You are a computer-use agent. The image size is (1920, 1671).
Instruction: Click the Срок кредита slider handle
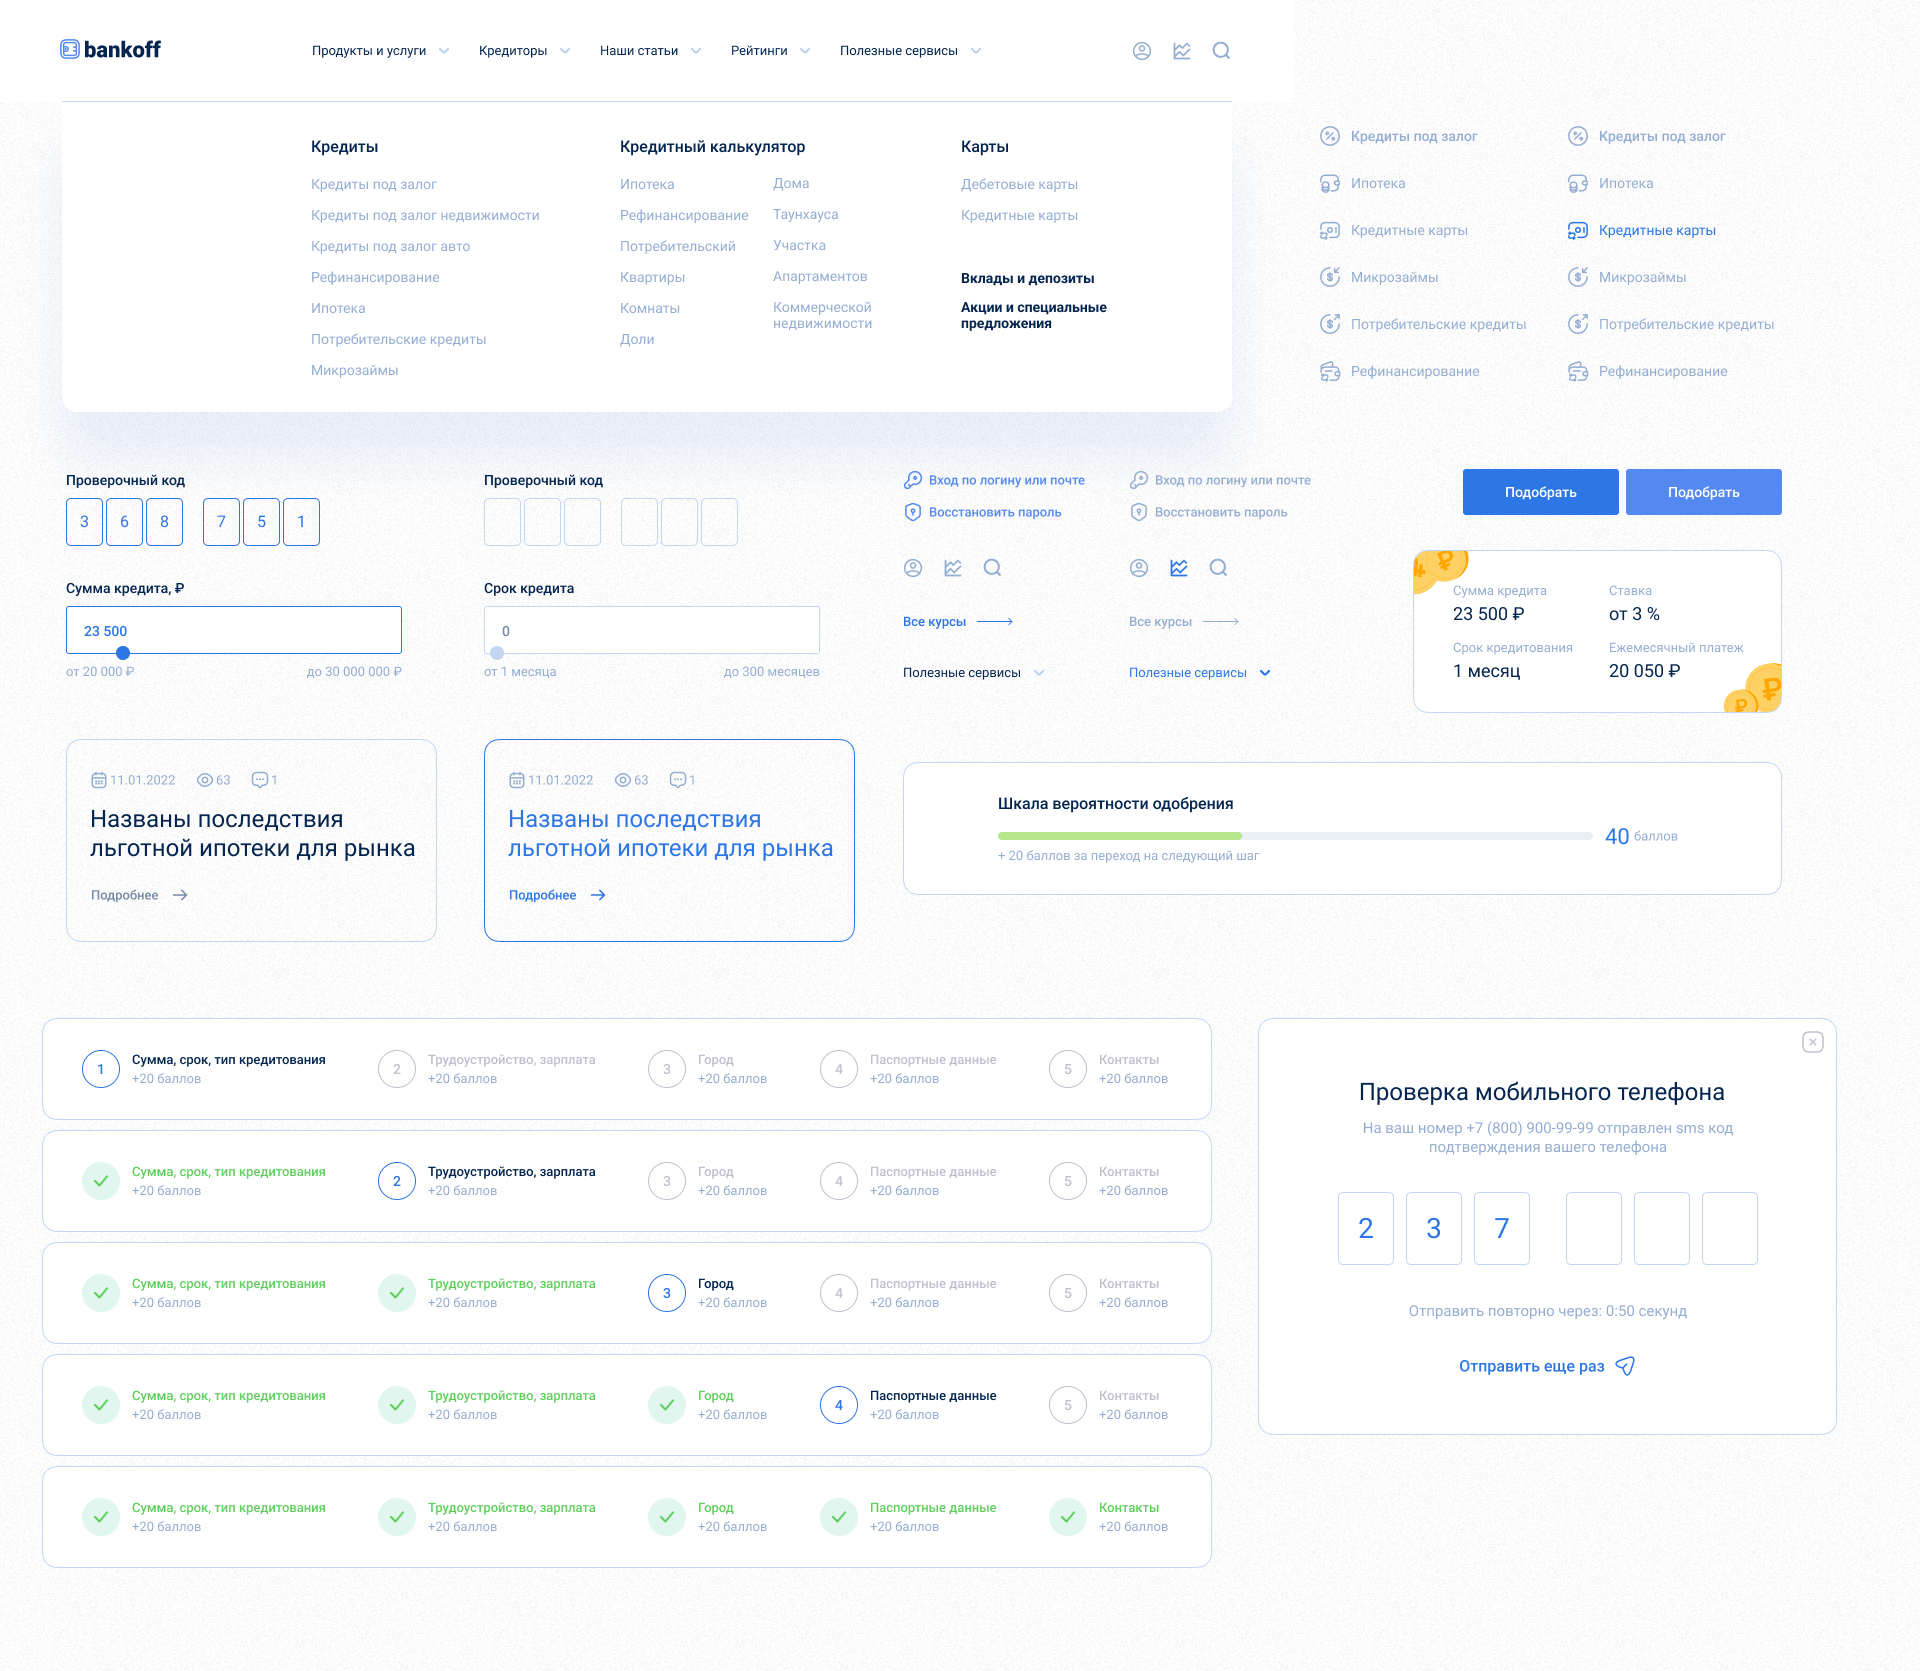coord(497,653)
